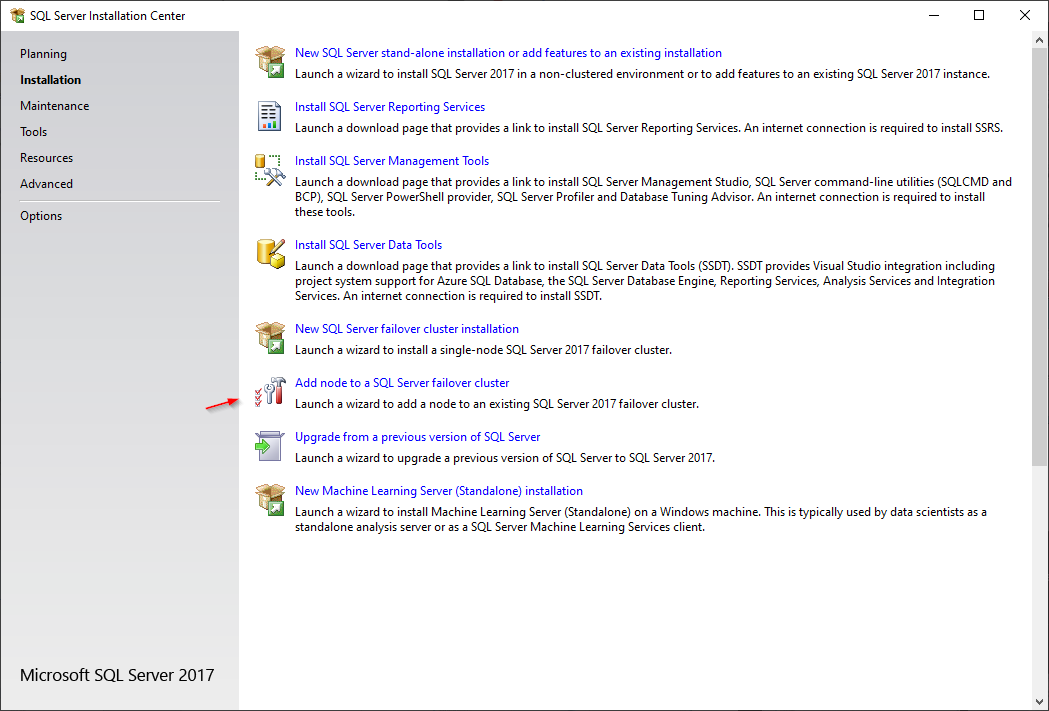
Task: Click the Upgrade green arrow icon
Action: point(270,446)
